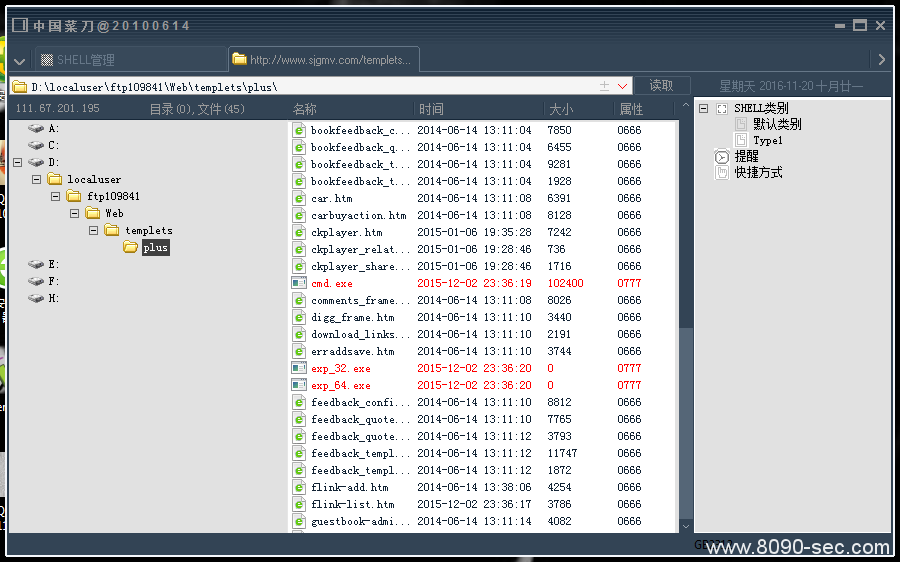
Task: Click the ckplayer.htm file icon
Action: point(299,232)
